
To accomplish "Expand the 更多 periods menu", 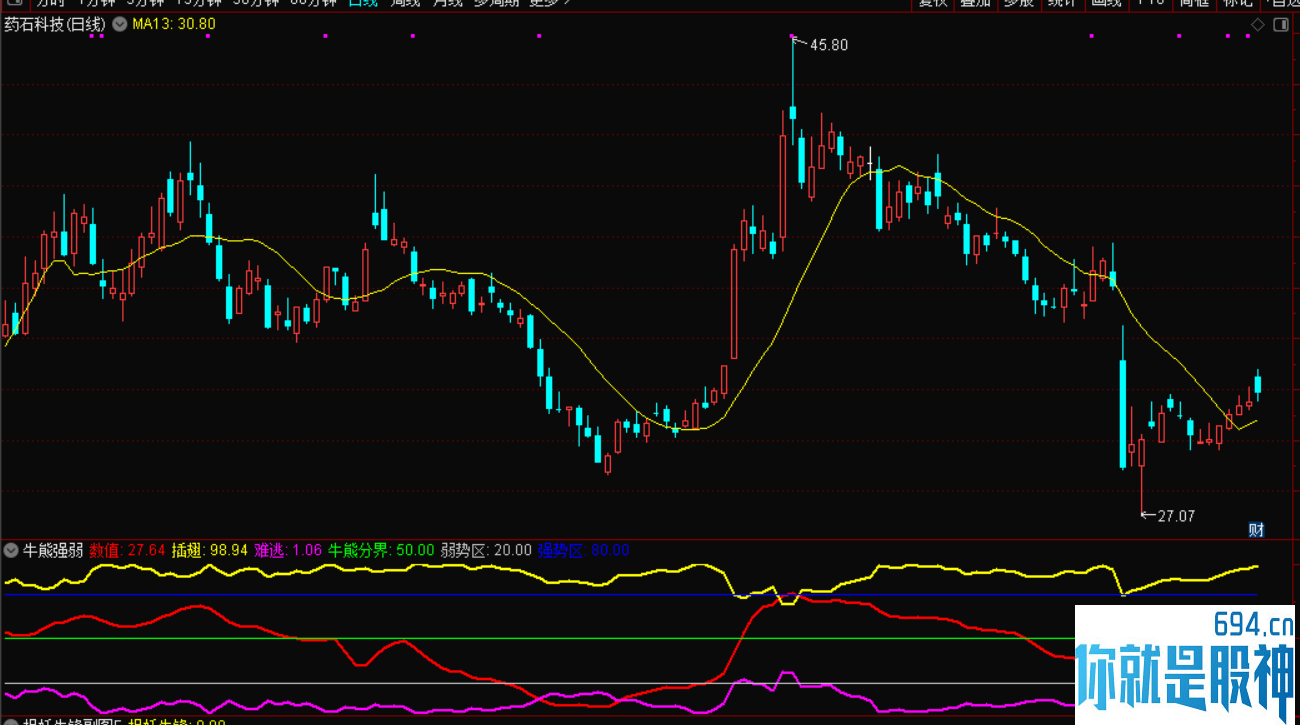I will [x=549, y=4].
